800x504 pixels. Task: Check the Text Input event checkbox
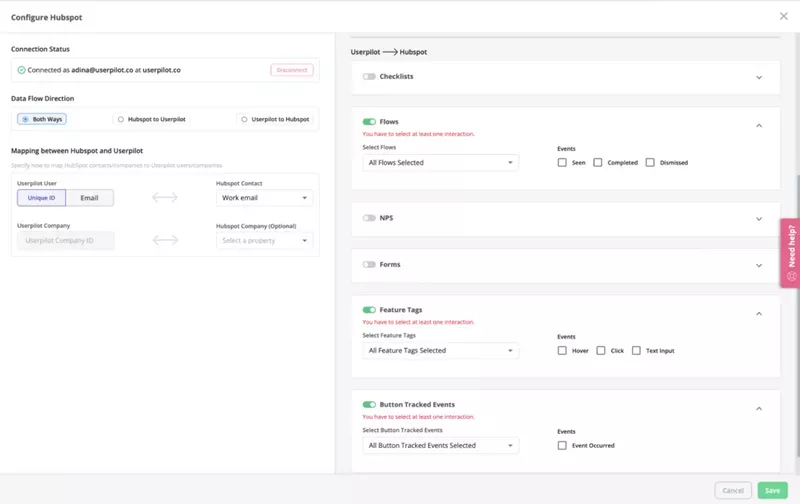(636, 350)
